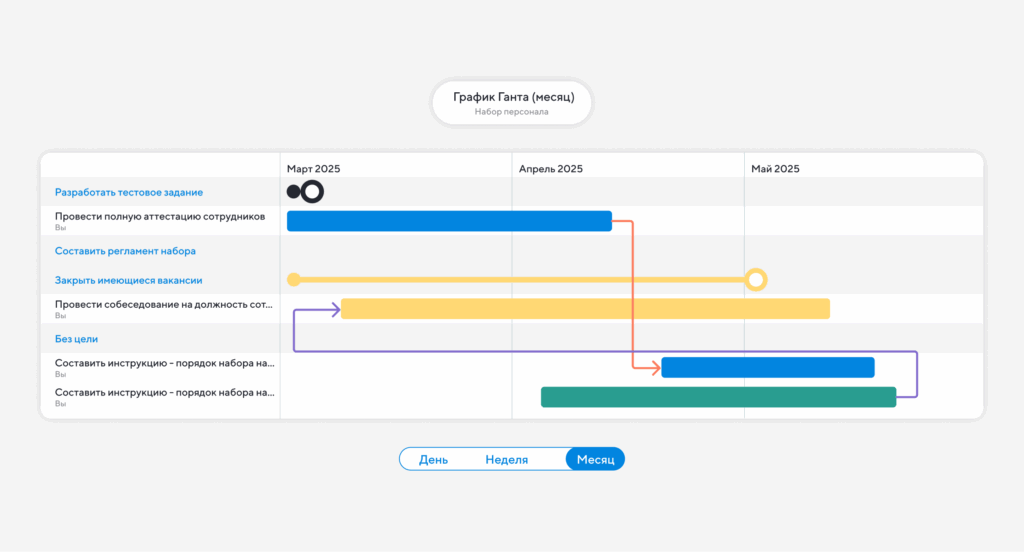Image resolution: width=1024 pixels, height=552 pixels.
Task: Click the yellow start dot of goal line
Action: click(x=293, y=279)
